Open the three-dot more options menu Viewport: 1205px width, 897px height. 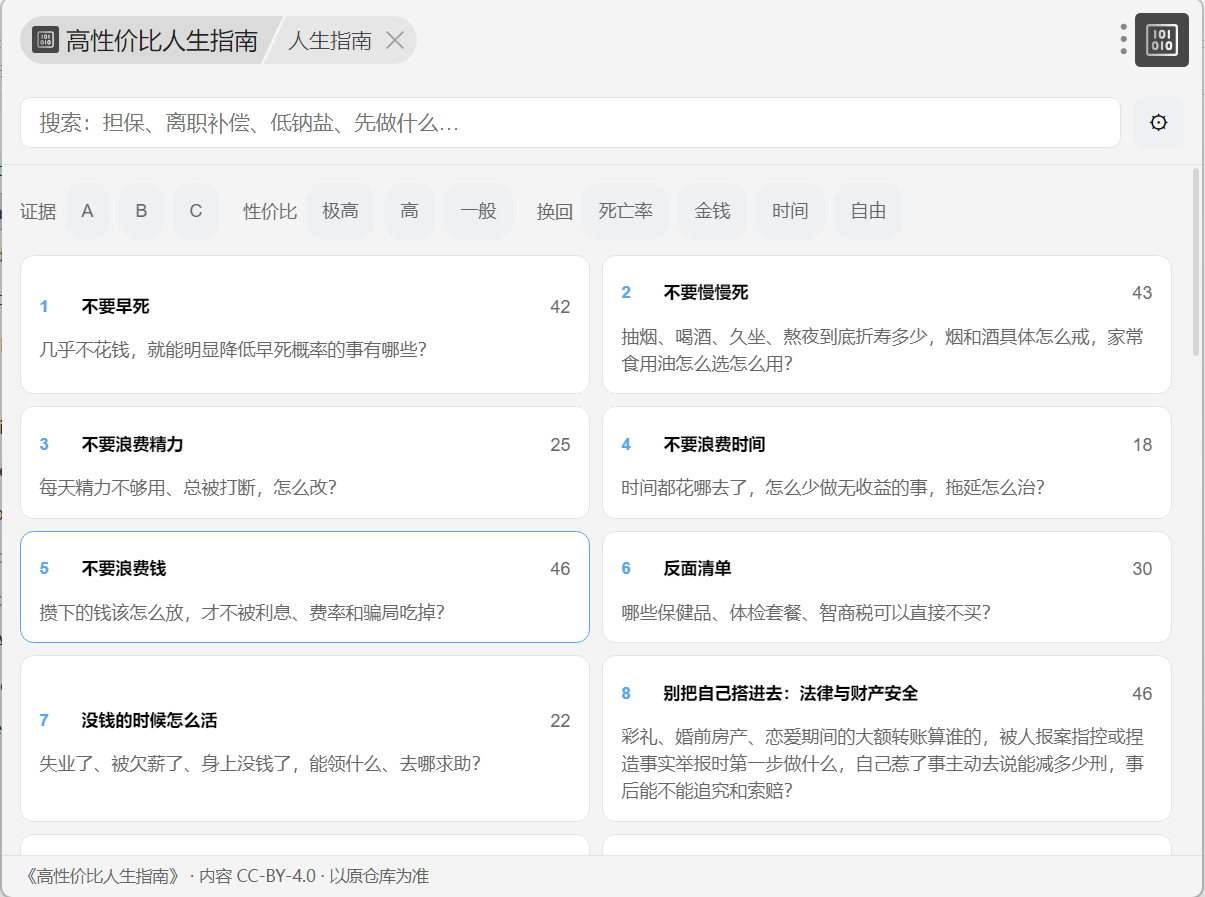click(x=1123, y=40)
